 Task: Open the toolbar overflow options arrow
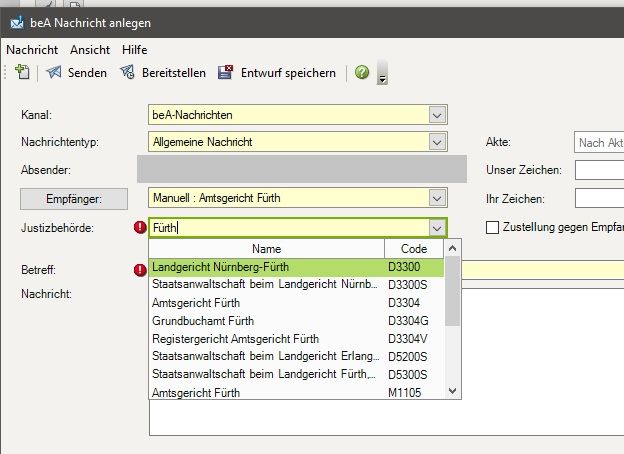pyautogui.click(x=382, y=73)
